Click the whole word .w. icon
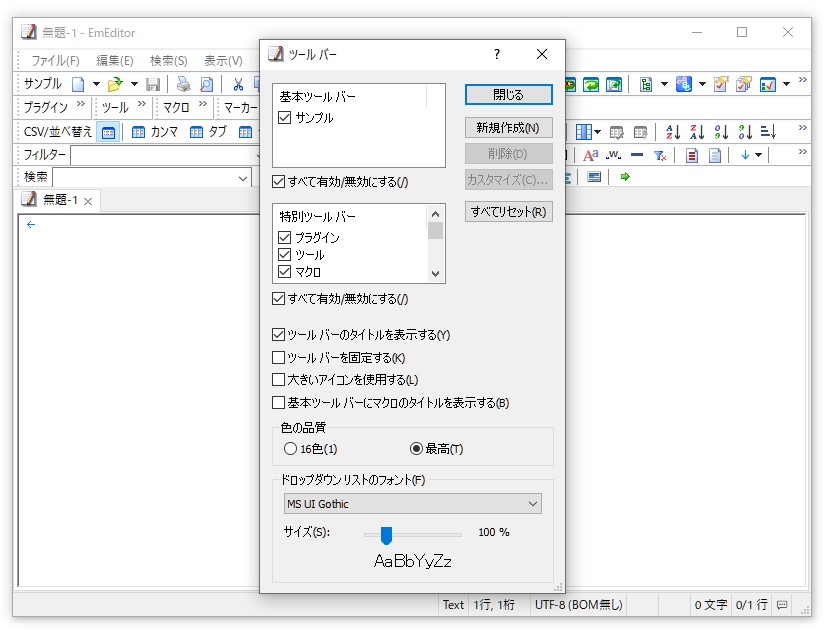This screenshot has height=632, width=824. tap(613, 155)
